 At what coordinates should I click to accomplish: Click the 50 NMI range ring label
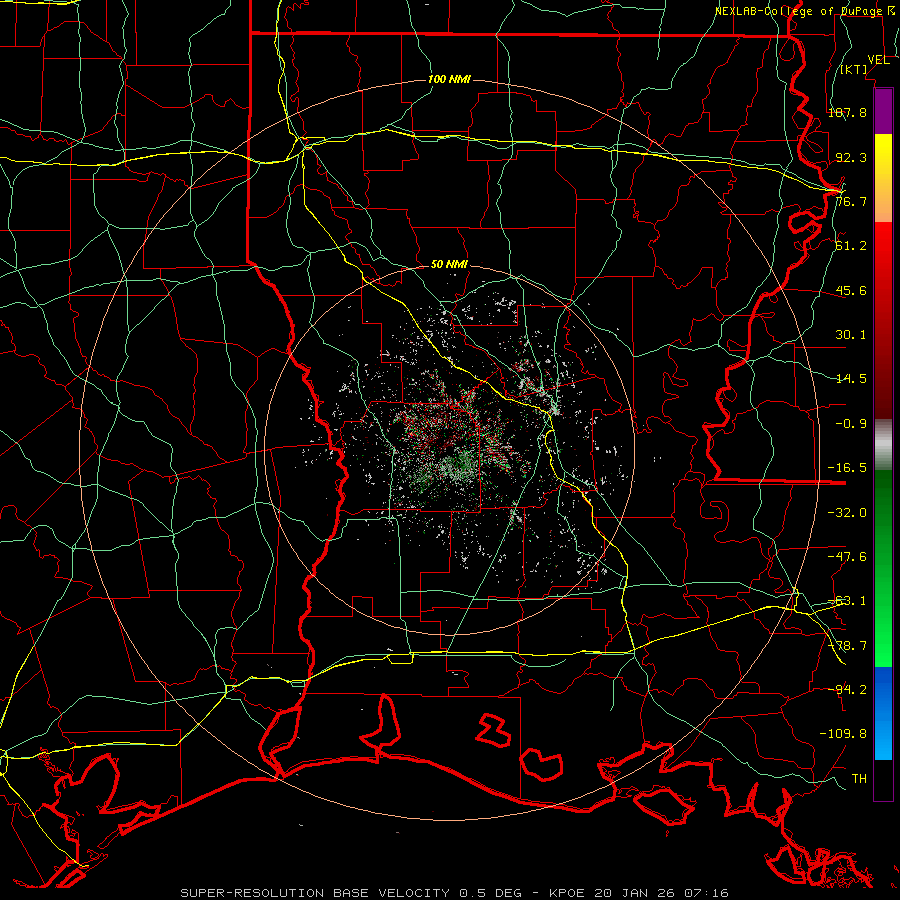tap(449, 264)
